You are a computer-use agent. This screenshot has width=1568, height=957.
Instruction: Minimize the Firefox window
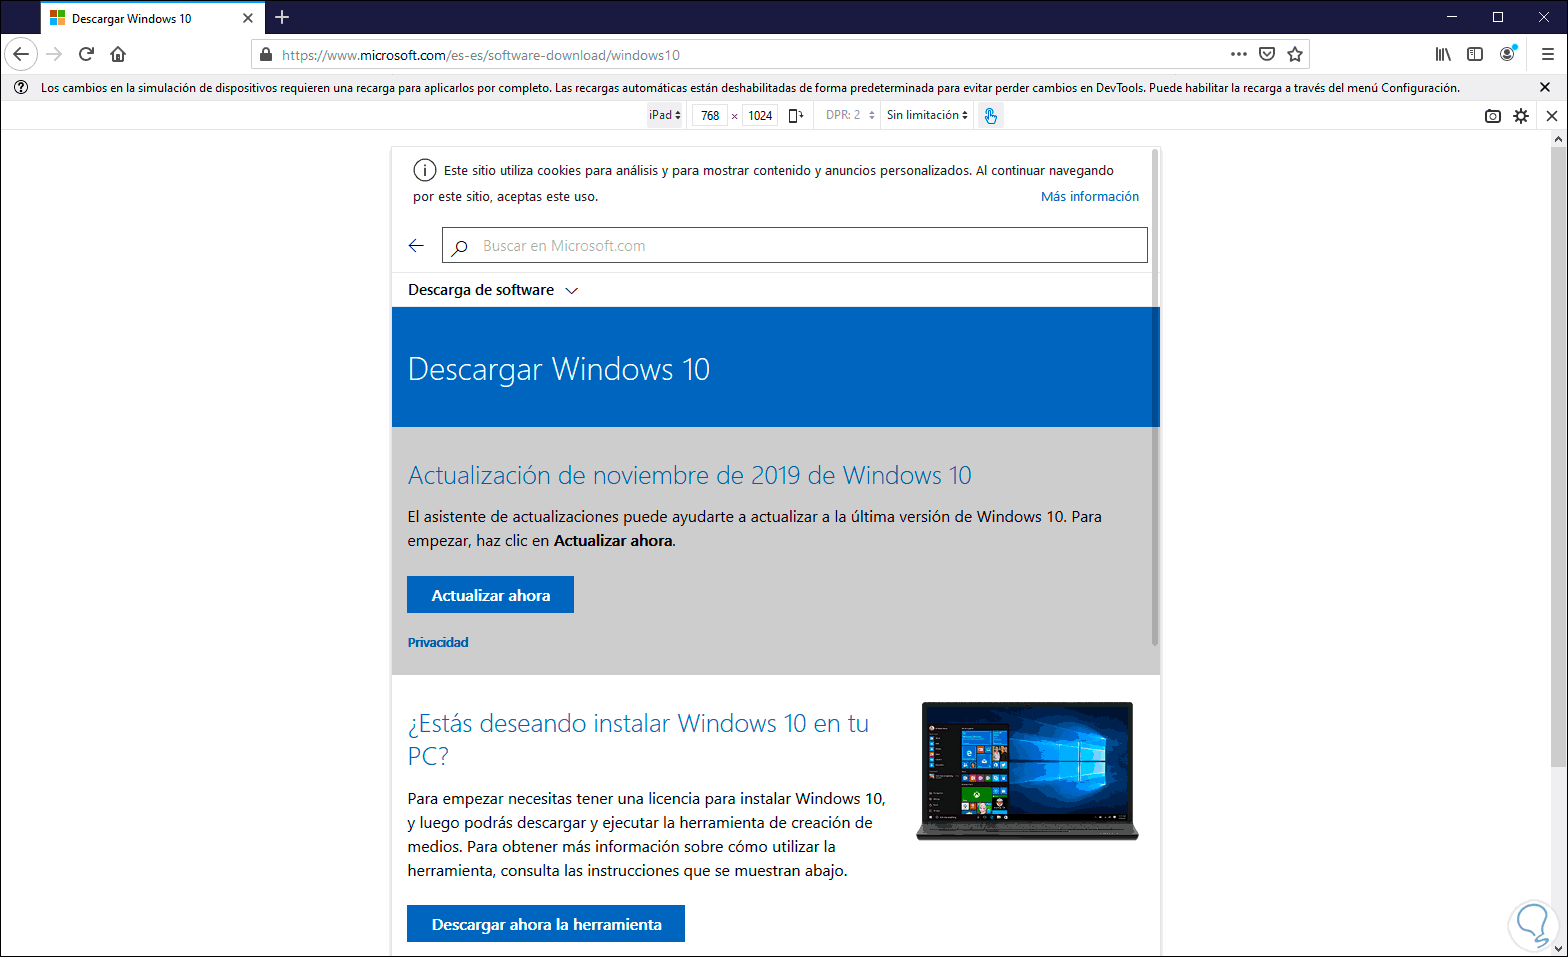[1452, 17]
